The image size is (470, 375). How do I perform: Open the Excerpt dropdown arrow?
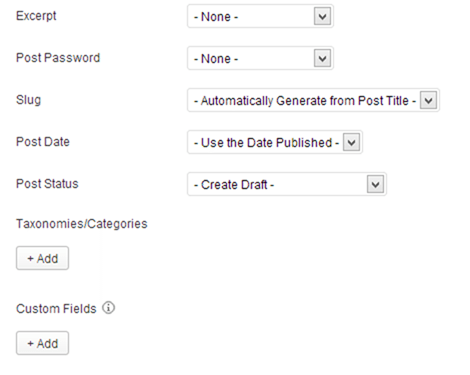[x=322, y=16]
